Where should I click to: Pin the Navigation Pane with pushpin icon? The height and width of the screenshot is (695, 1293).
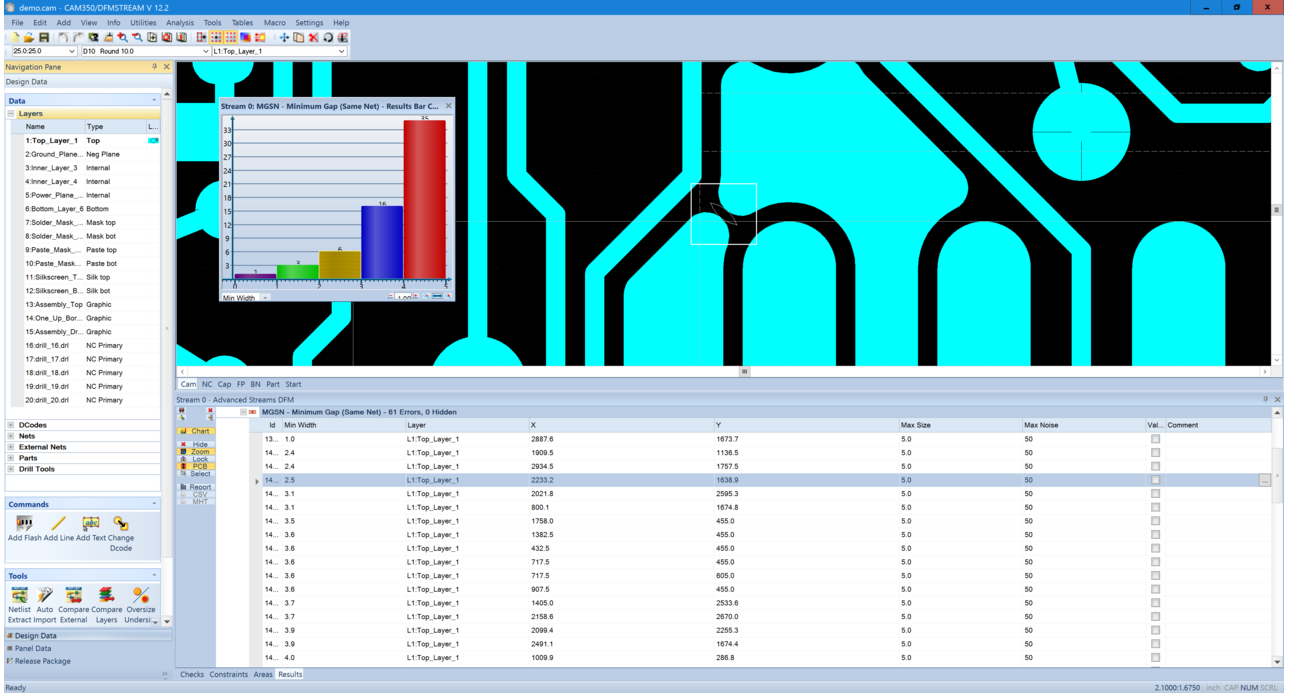154,67
